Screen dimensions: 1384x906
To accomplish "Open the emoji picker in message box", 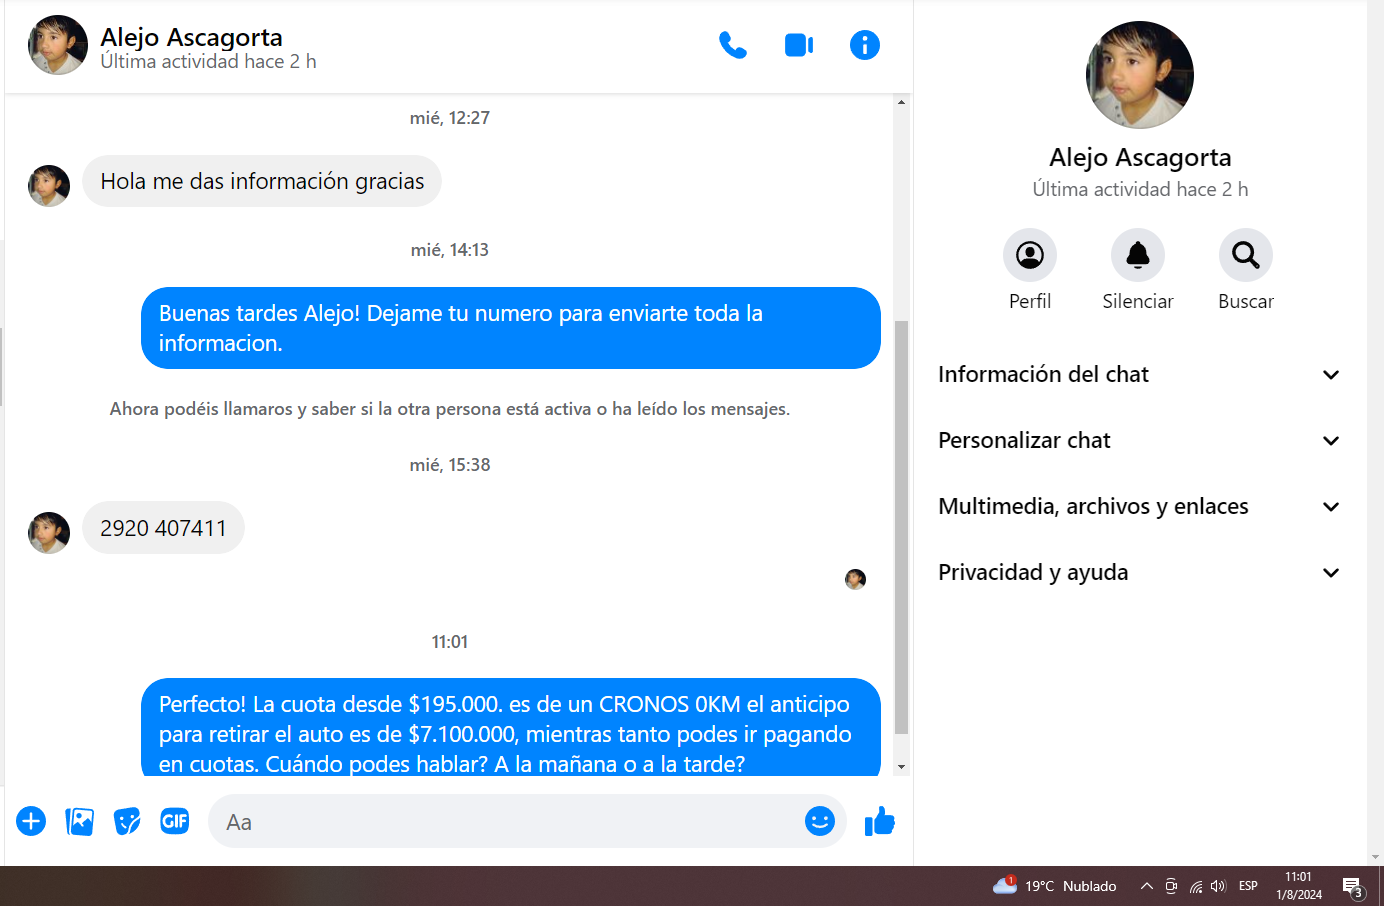I will tap(819, 821).
